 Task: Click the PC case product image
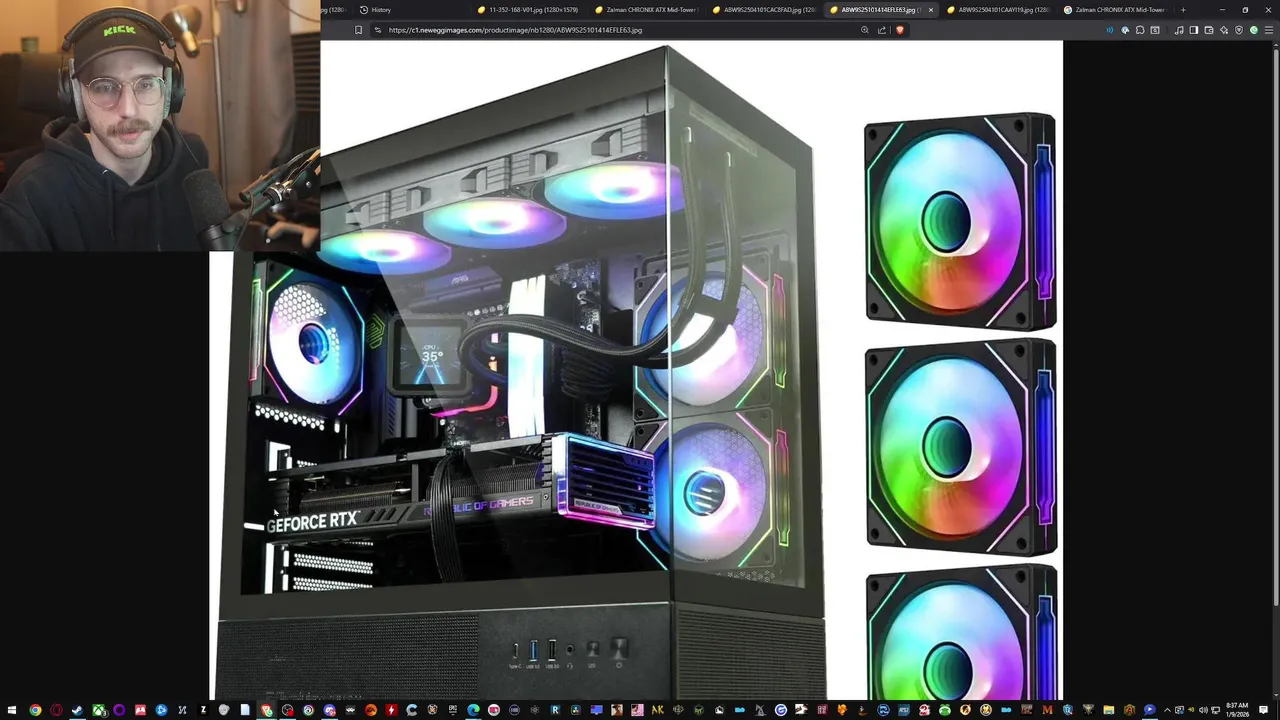tap(636, 370)
